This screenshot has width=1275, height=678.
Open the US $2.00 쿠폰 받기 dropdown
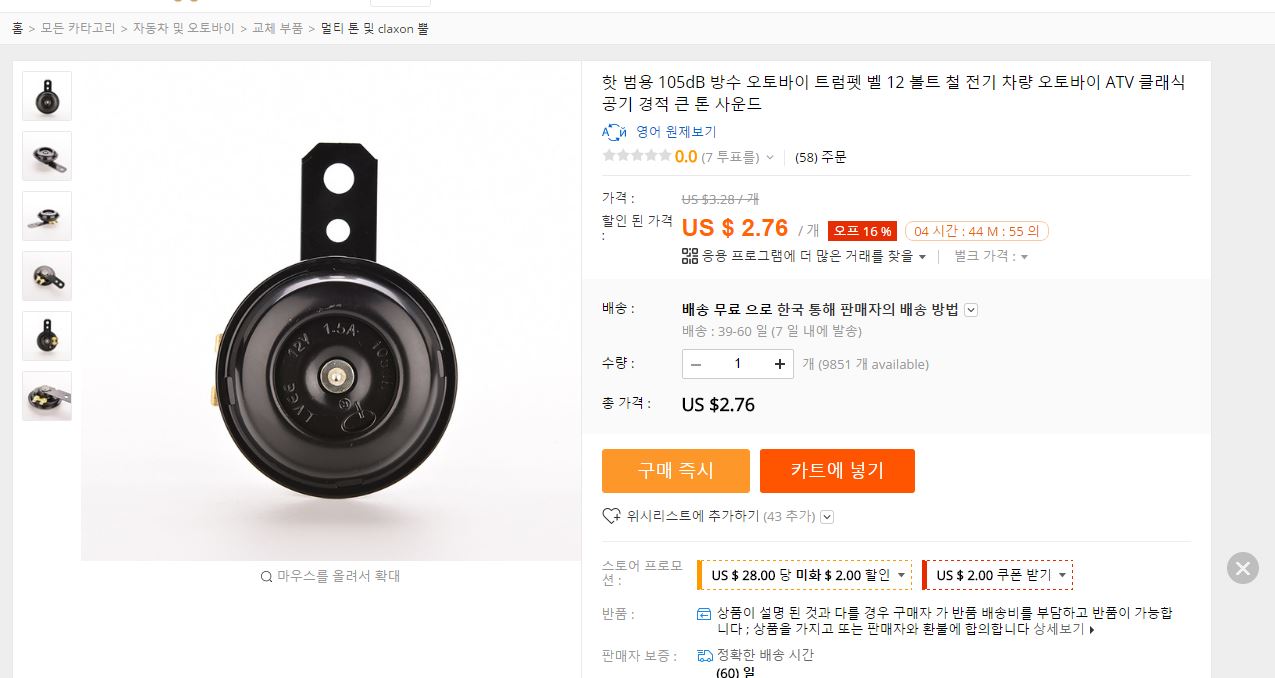[x=1062, y=575]
